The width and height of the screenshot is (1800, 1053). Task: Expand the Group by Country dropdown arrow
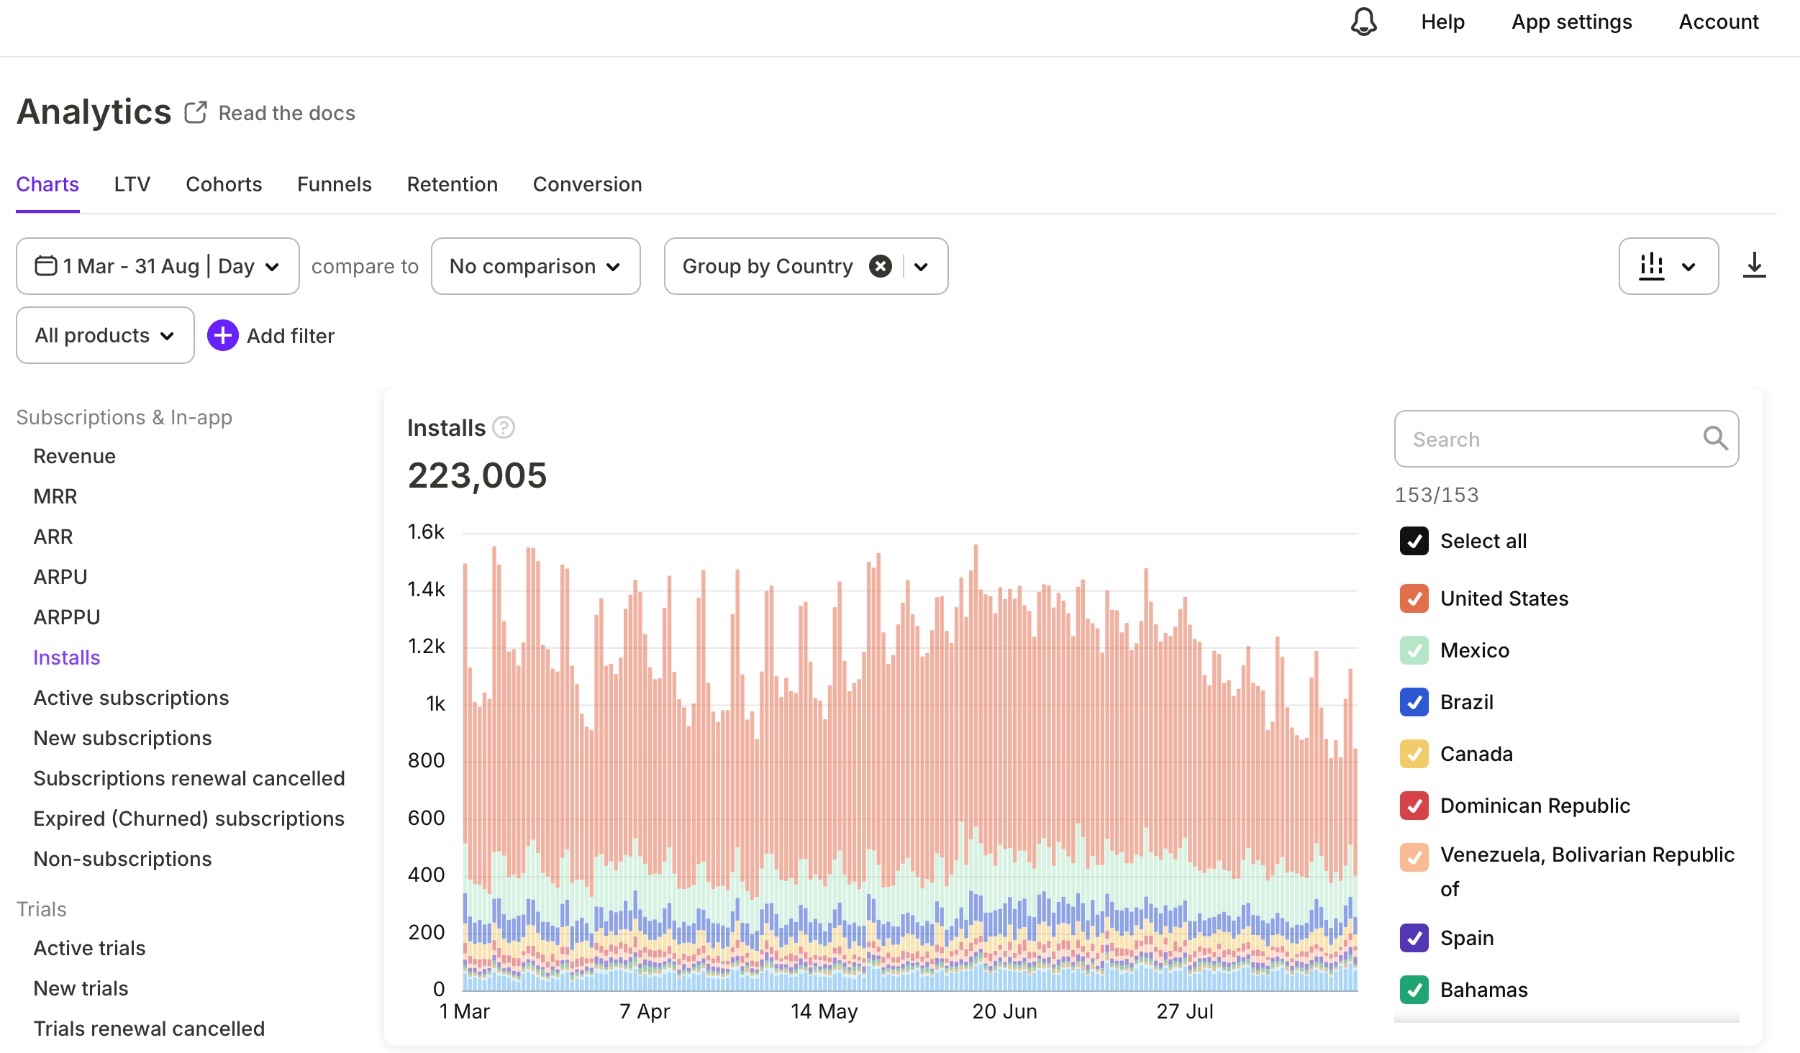pyautogui.click(x=921, y=266)
